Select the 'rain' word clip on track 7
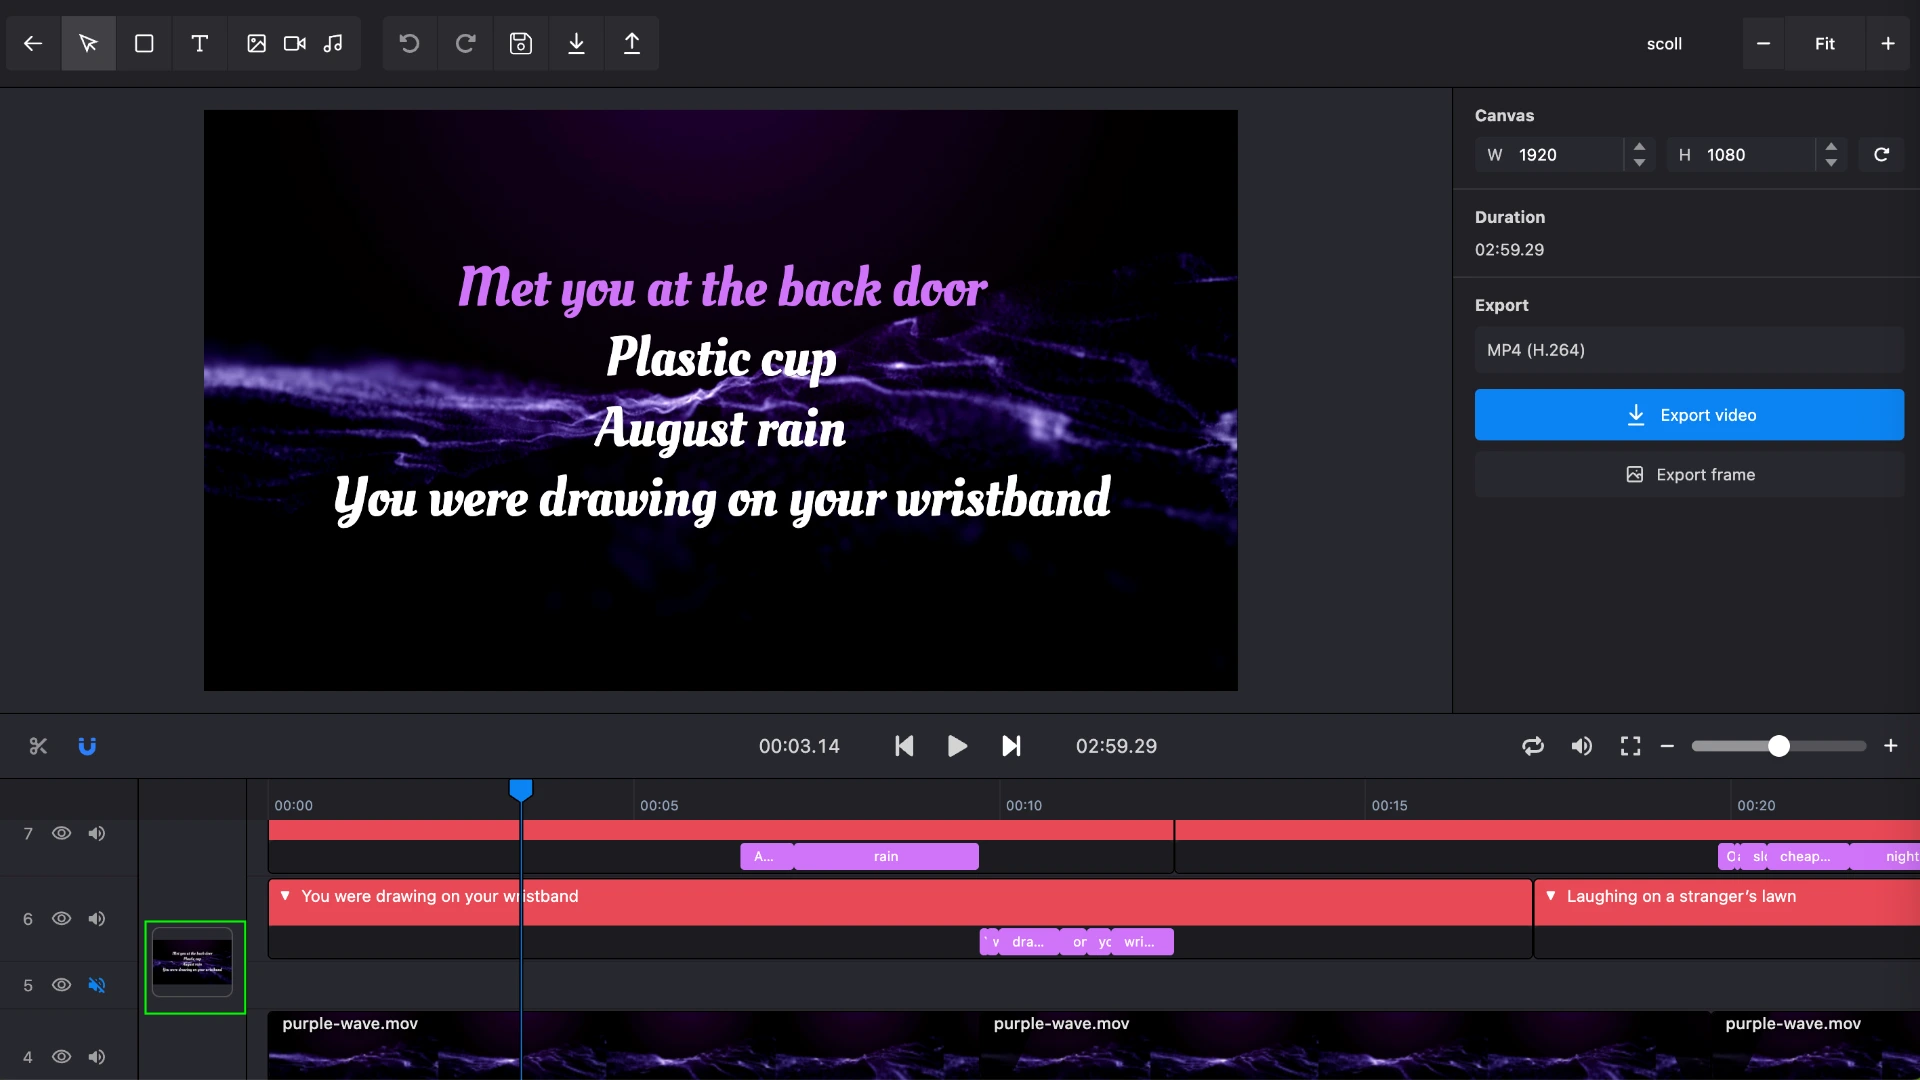 pos(886,857)
